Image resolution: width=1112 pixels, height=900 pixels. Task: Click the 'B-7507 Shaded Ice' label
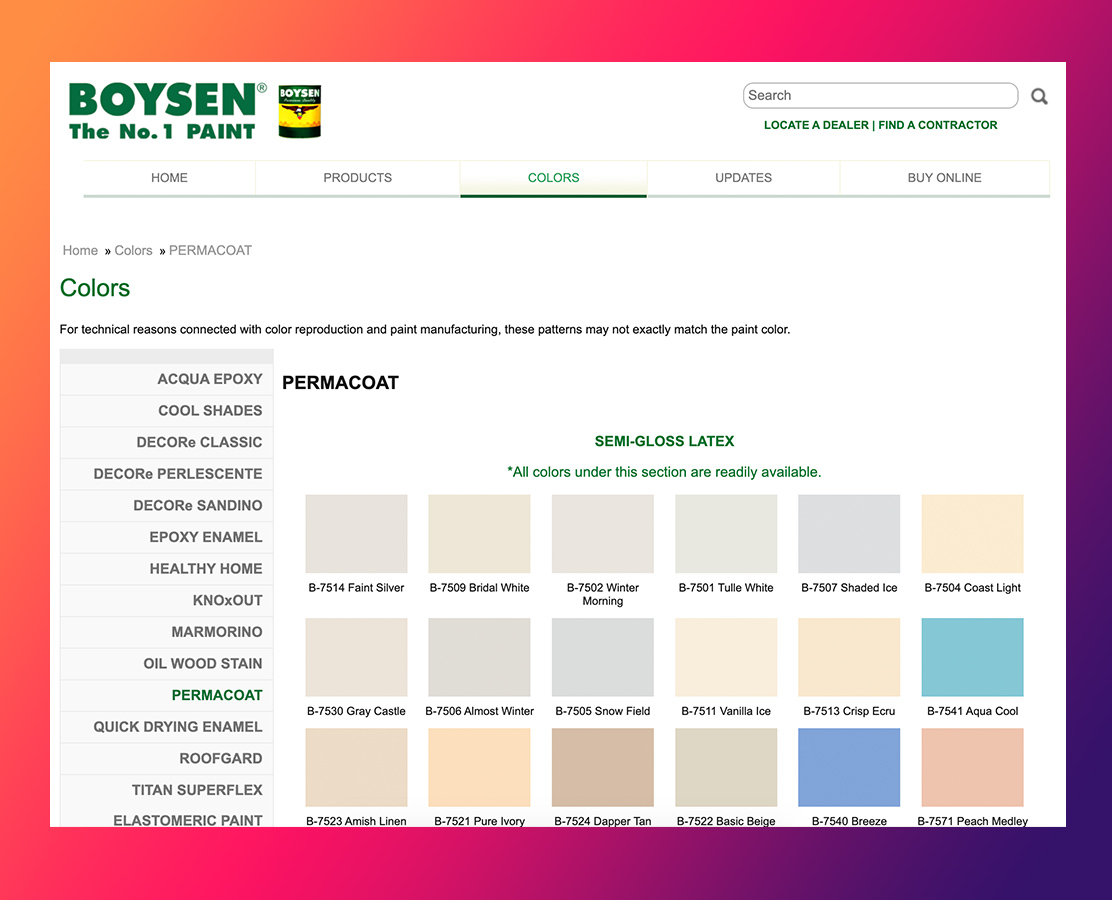(x=849, y=588)
